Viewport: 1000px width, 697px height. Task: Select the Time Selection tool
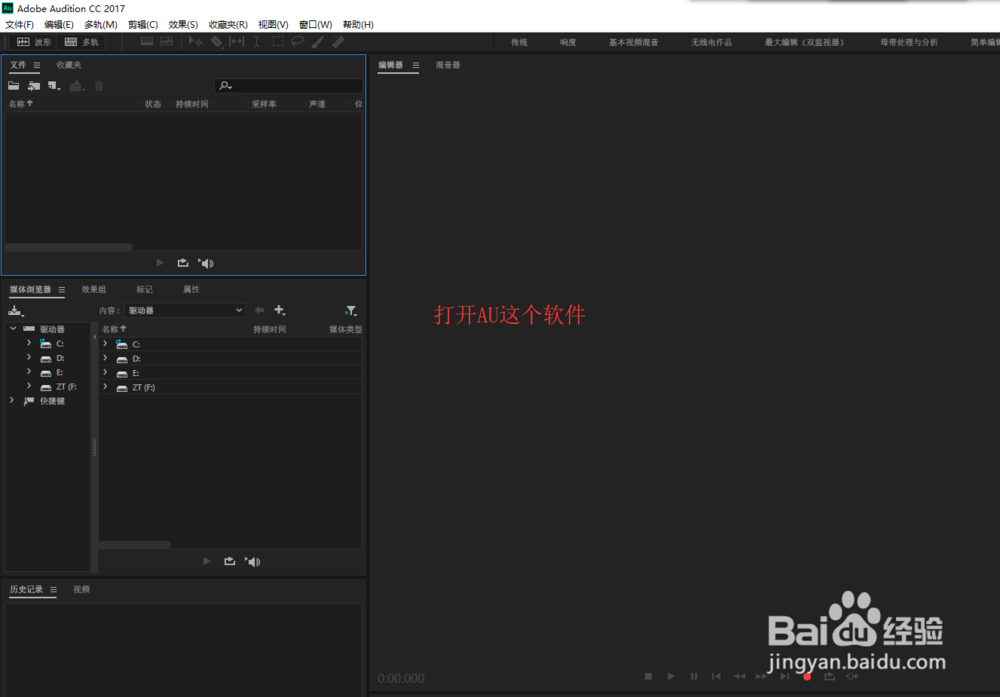[x=256, y=42]
